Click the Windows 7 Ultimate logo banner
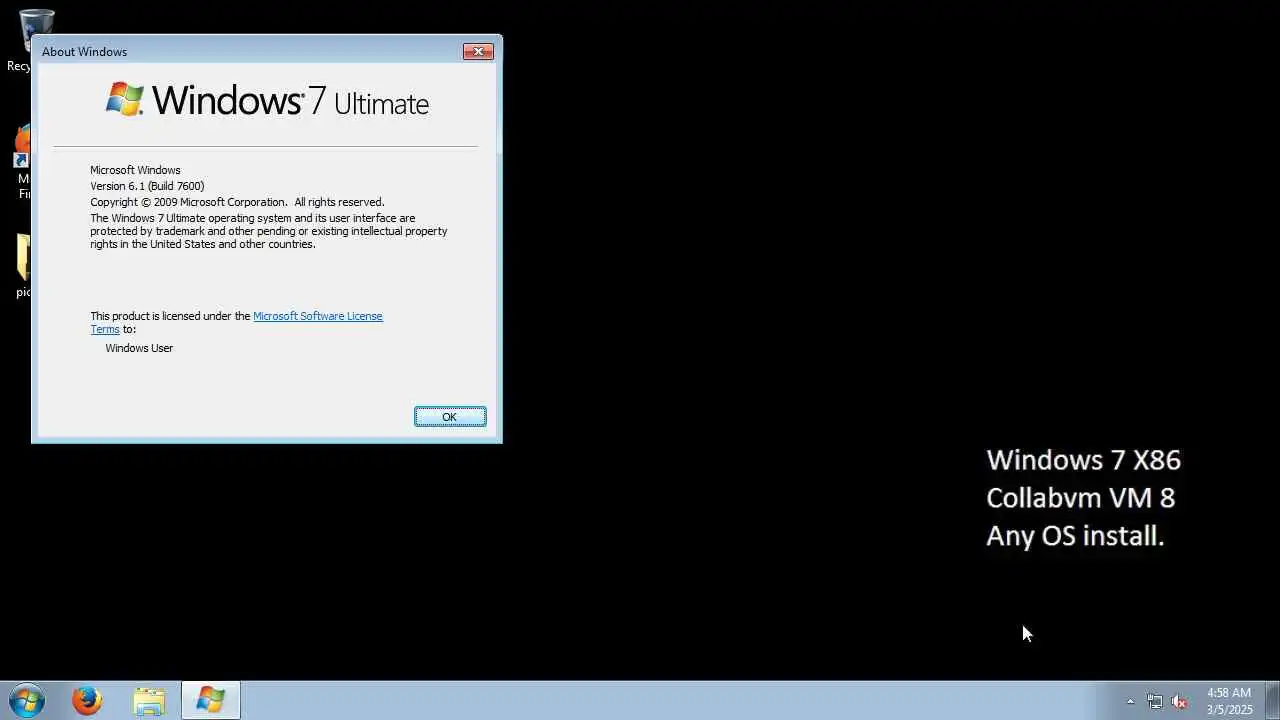Image resolution: width=1280 pixels, height=720 pixels. coord(267,101)
